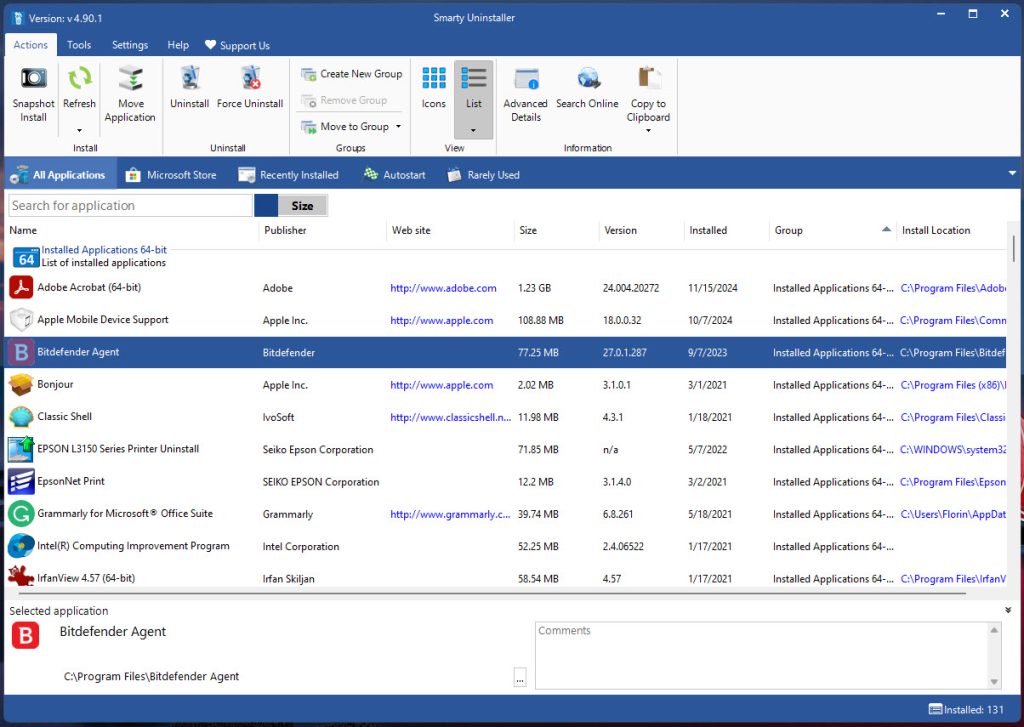
Task: Click the Bitdefender Agent row icon
Action: tap(21, 352)
